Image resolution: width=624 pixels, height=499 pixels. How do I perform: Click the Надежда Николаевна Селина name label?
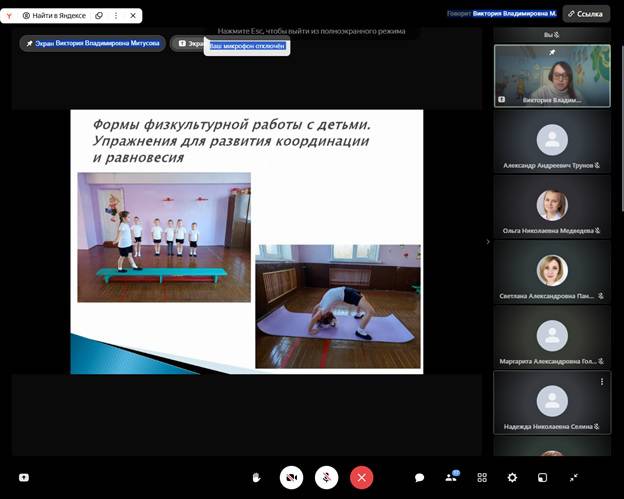548,427
